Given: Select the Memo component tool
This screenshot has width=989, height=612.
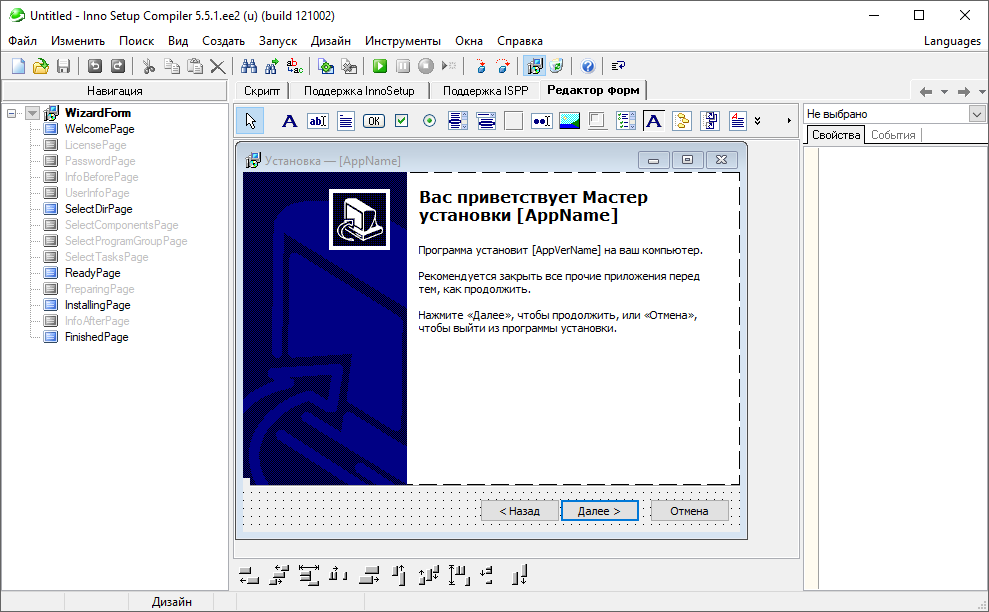Looking at the screenshot, I should pyautogui.click(x=346, y=121).
